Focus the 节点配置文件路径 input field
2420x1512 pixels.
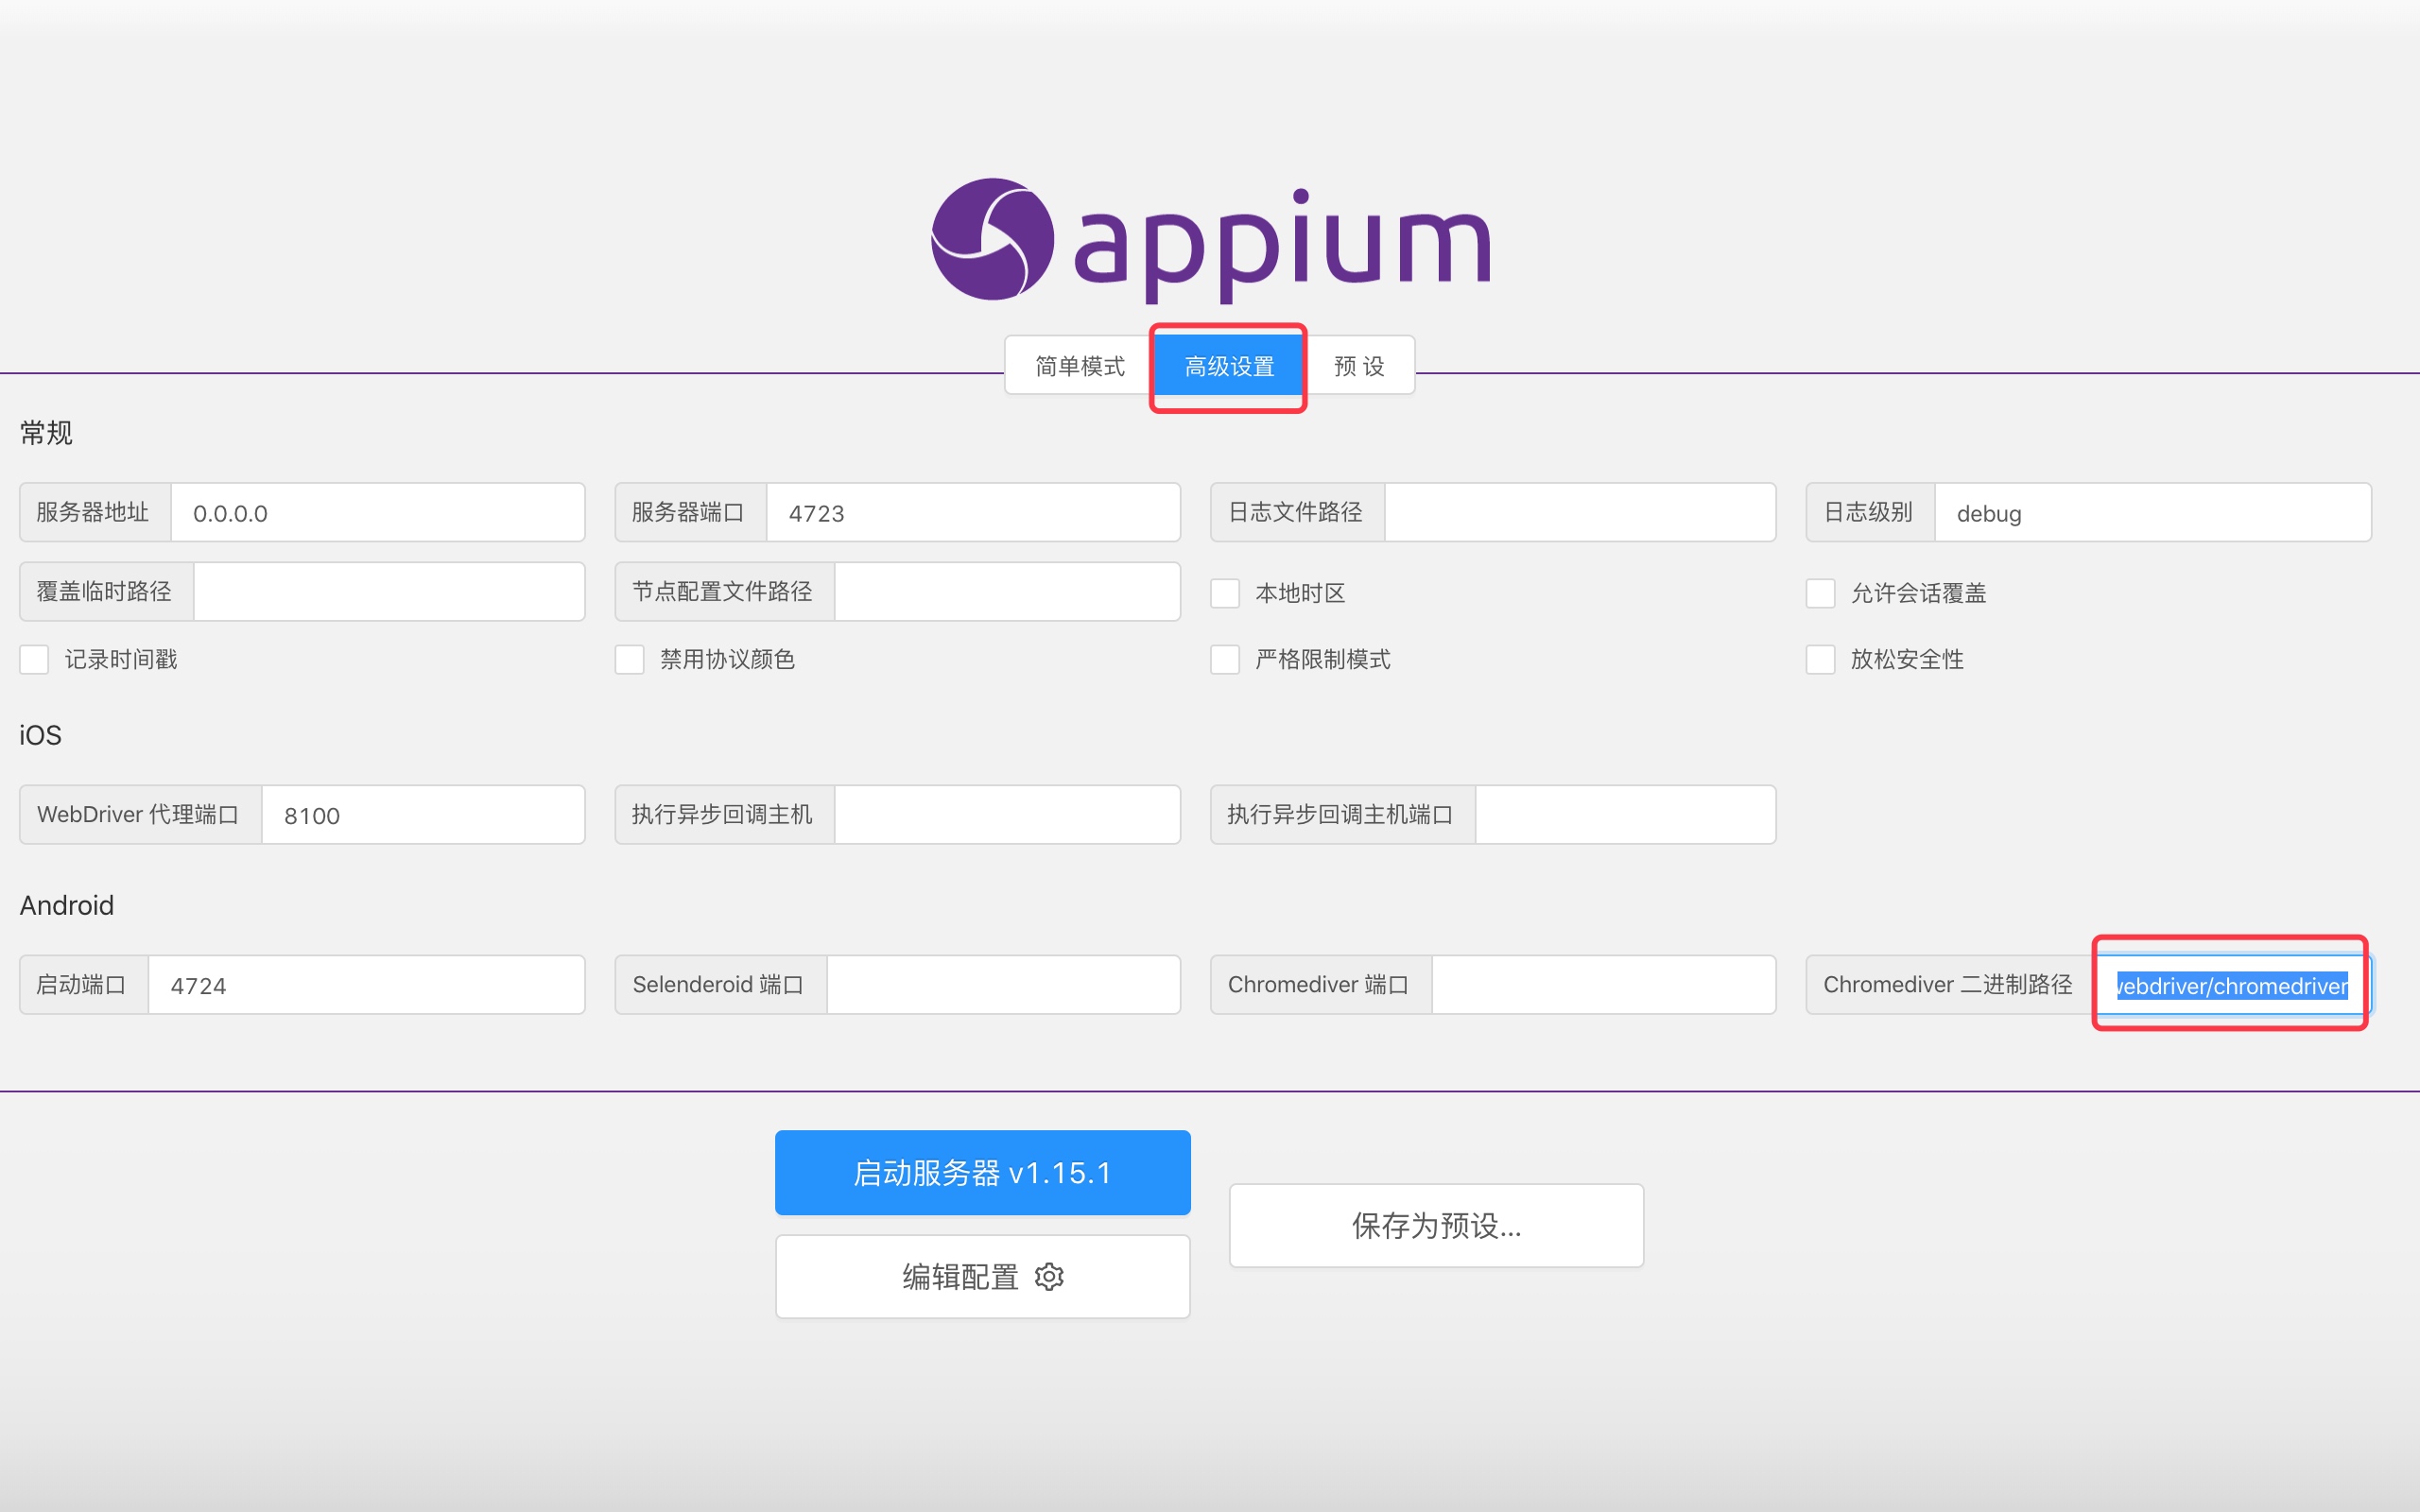(x=1007, y=592)
